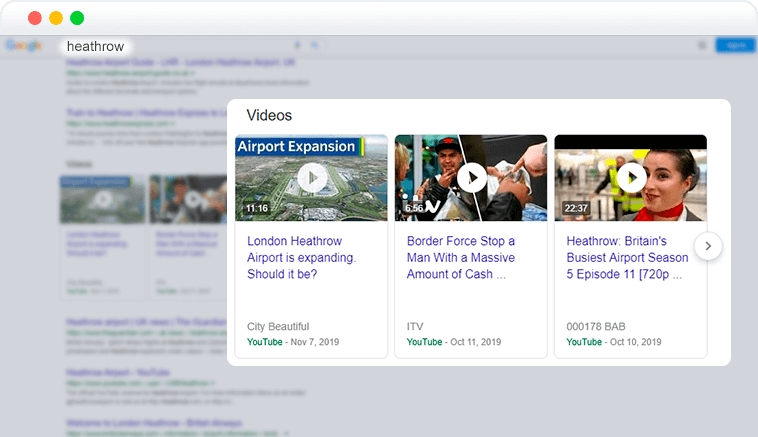The height and width of the screenshot is (437, 758).
Task: Click the microphone icon in the search bar
Action: point(297,45)
